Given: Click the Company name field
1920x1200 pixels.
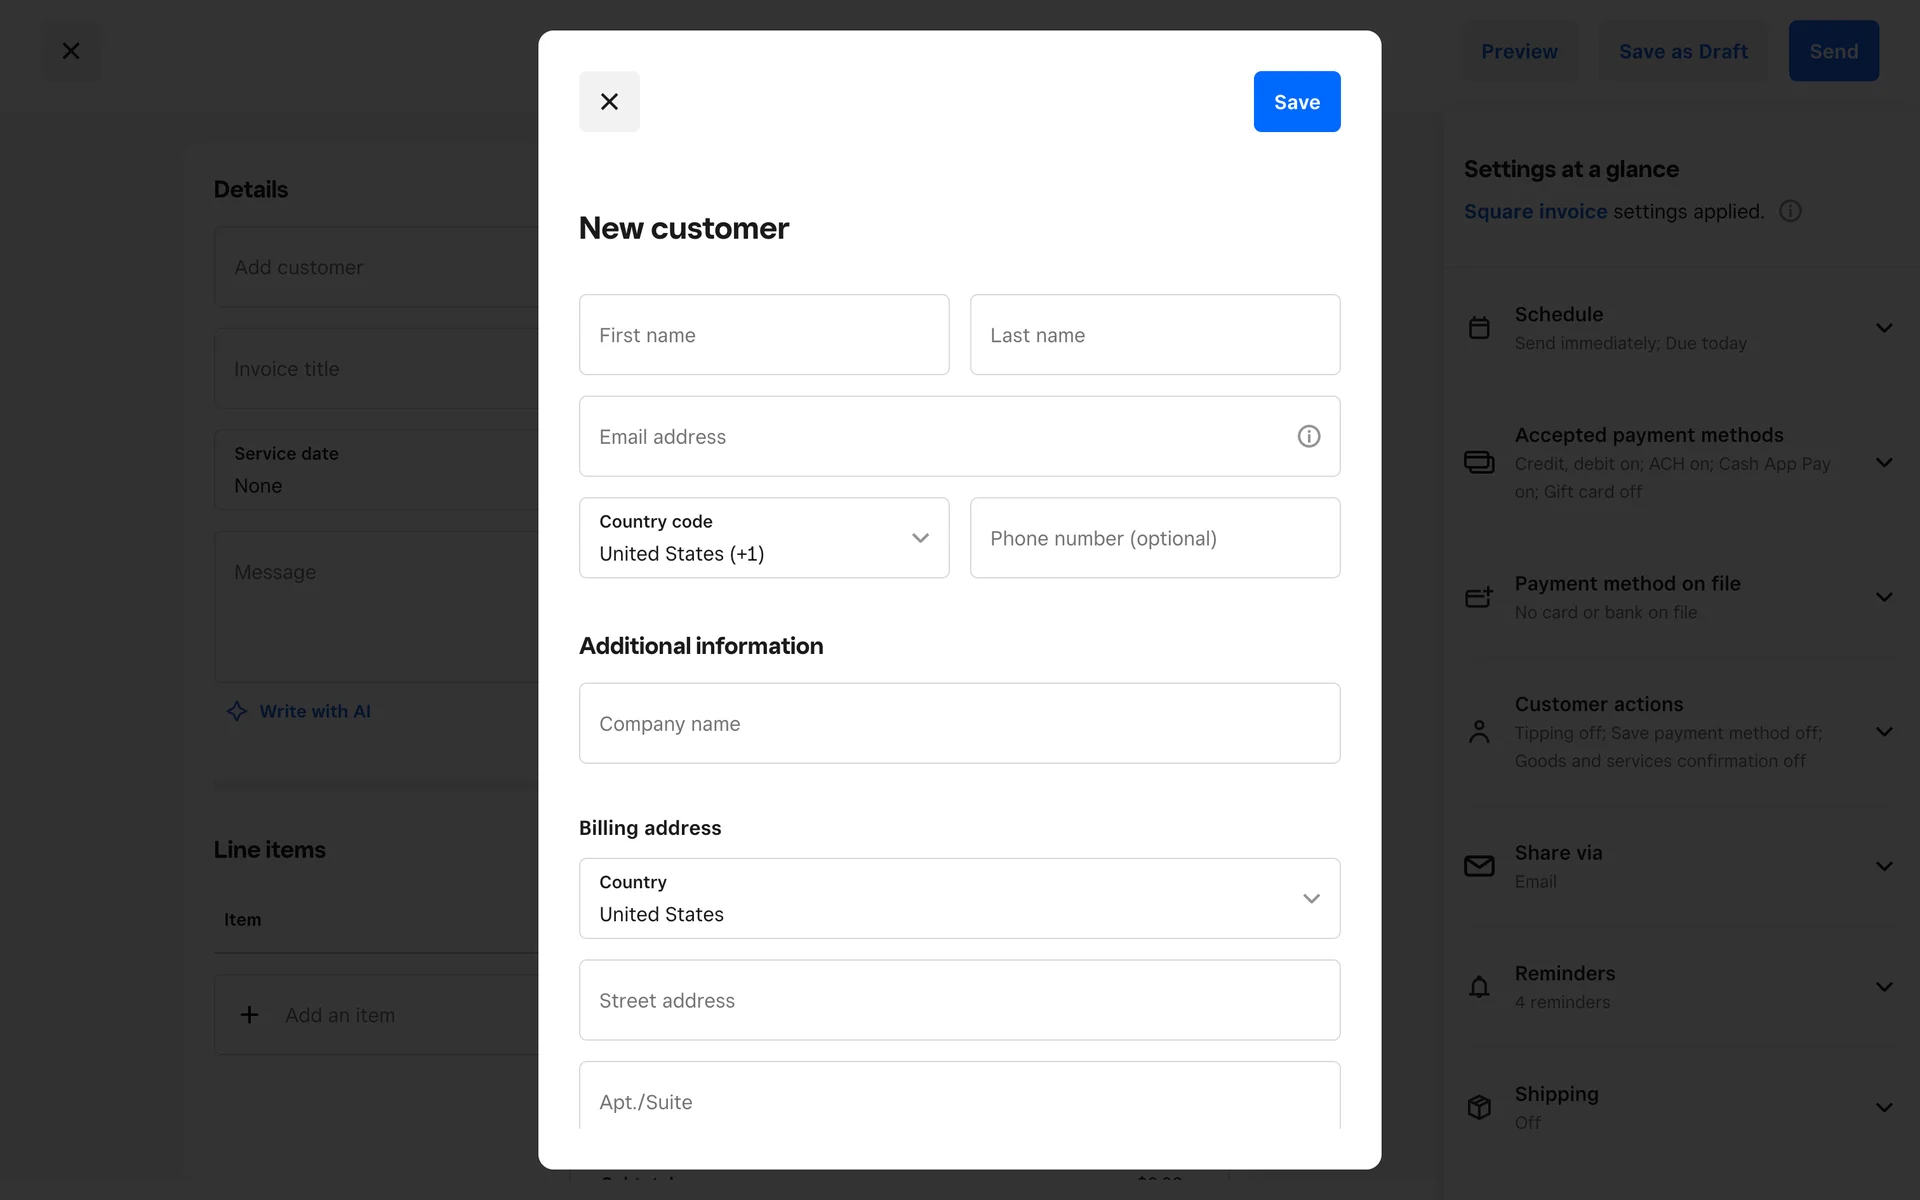Looking at the screenshot, I should [959, 723].
